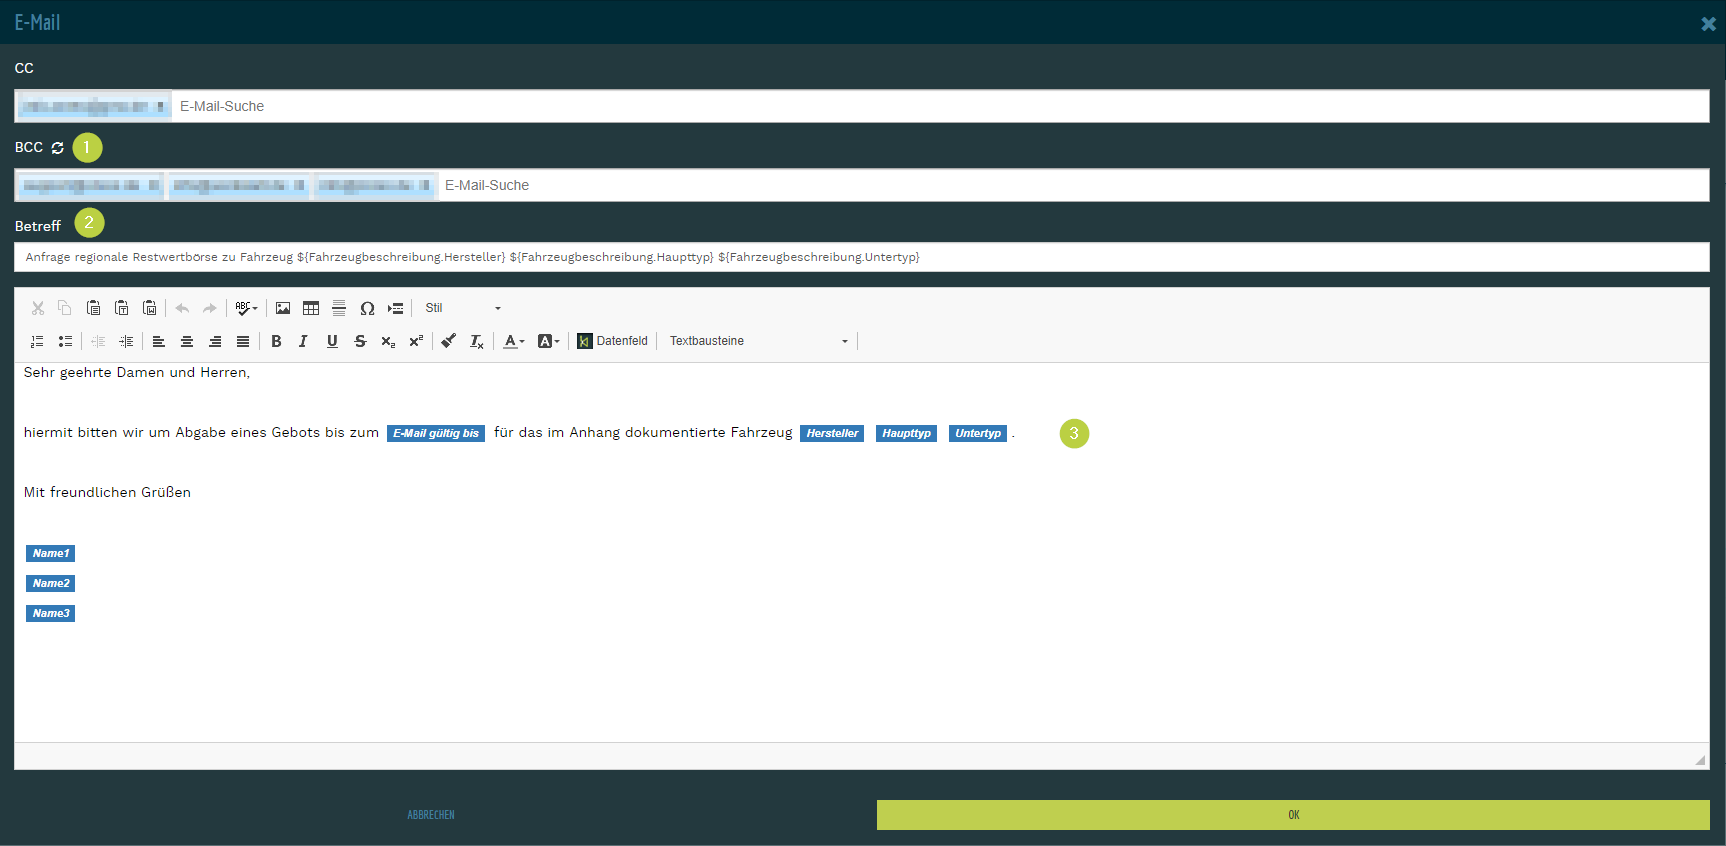This screenshot has width=1726, height=846.
Task: Click the numbered list icon
Action: pyautogui.click(x=37, y=341)
